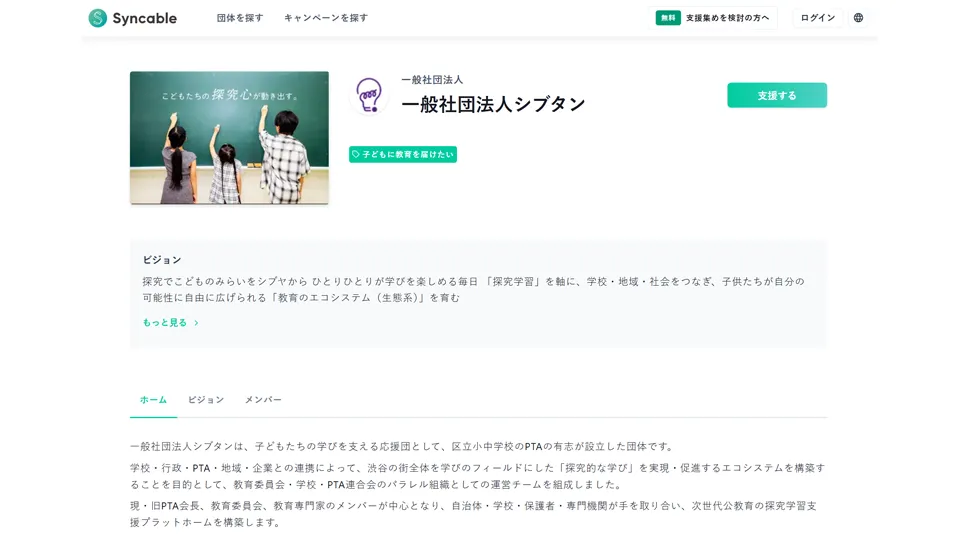The height and width of the screenshot is (540, 960).
Task: Open the 団体を探す menu item
Action: (240, 18)
